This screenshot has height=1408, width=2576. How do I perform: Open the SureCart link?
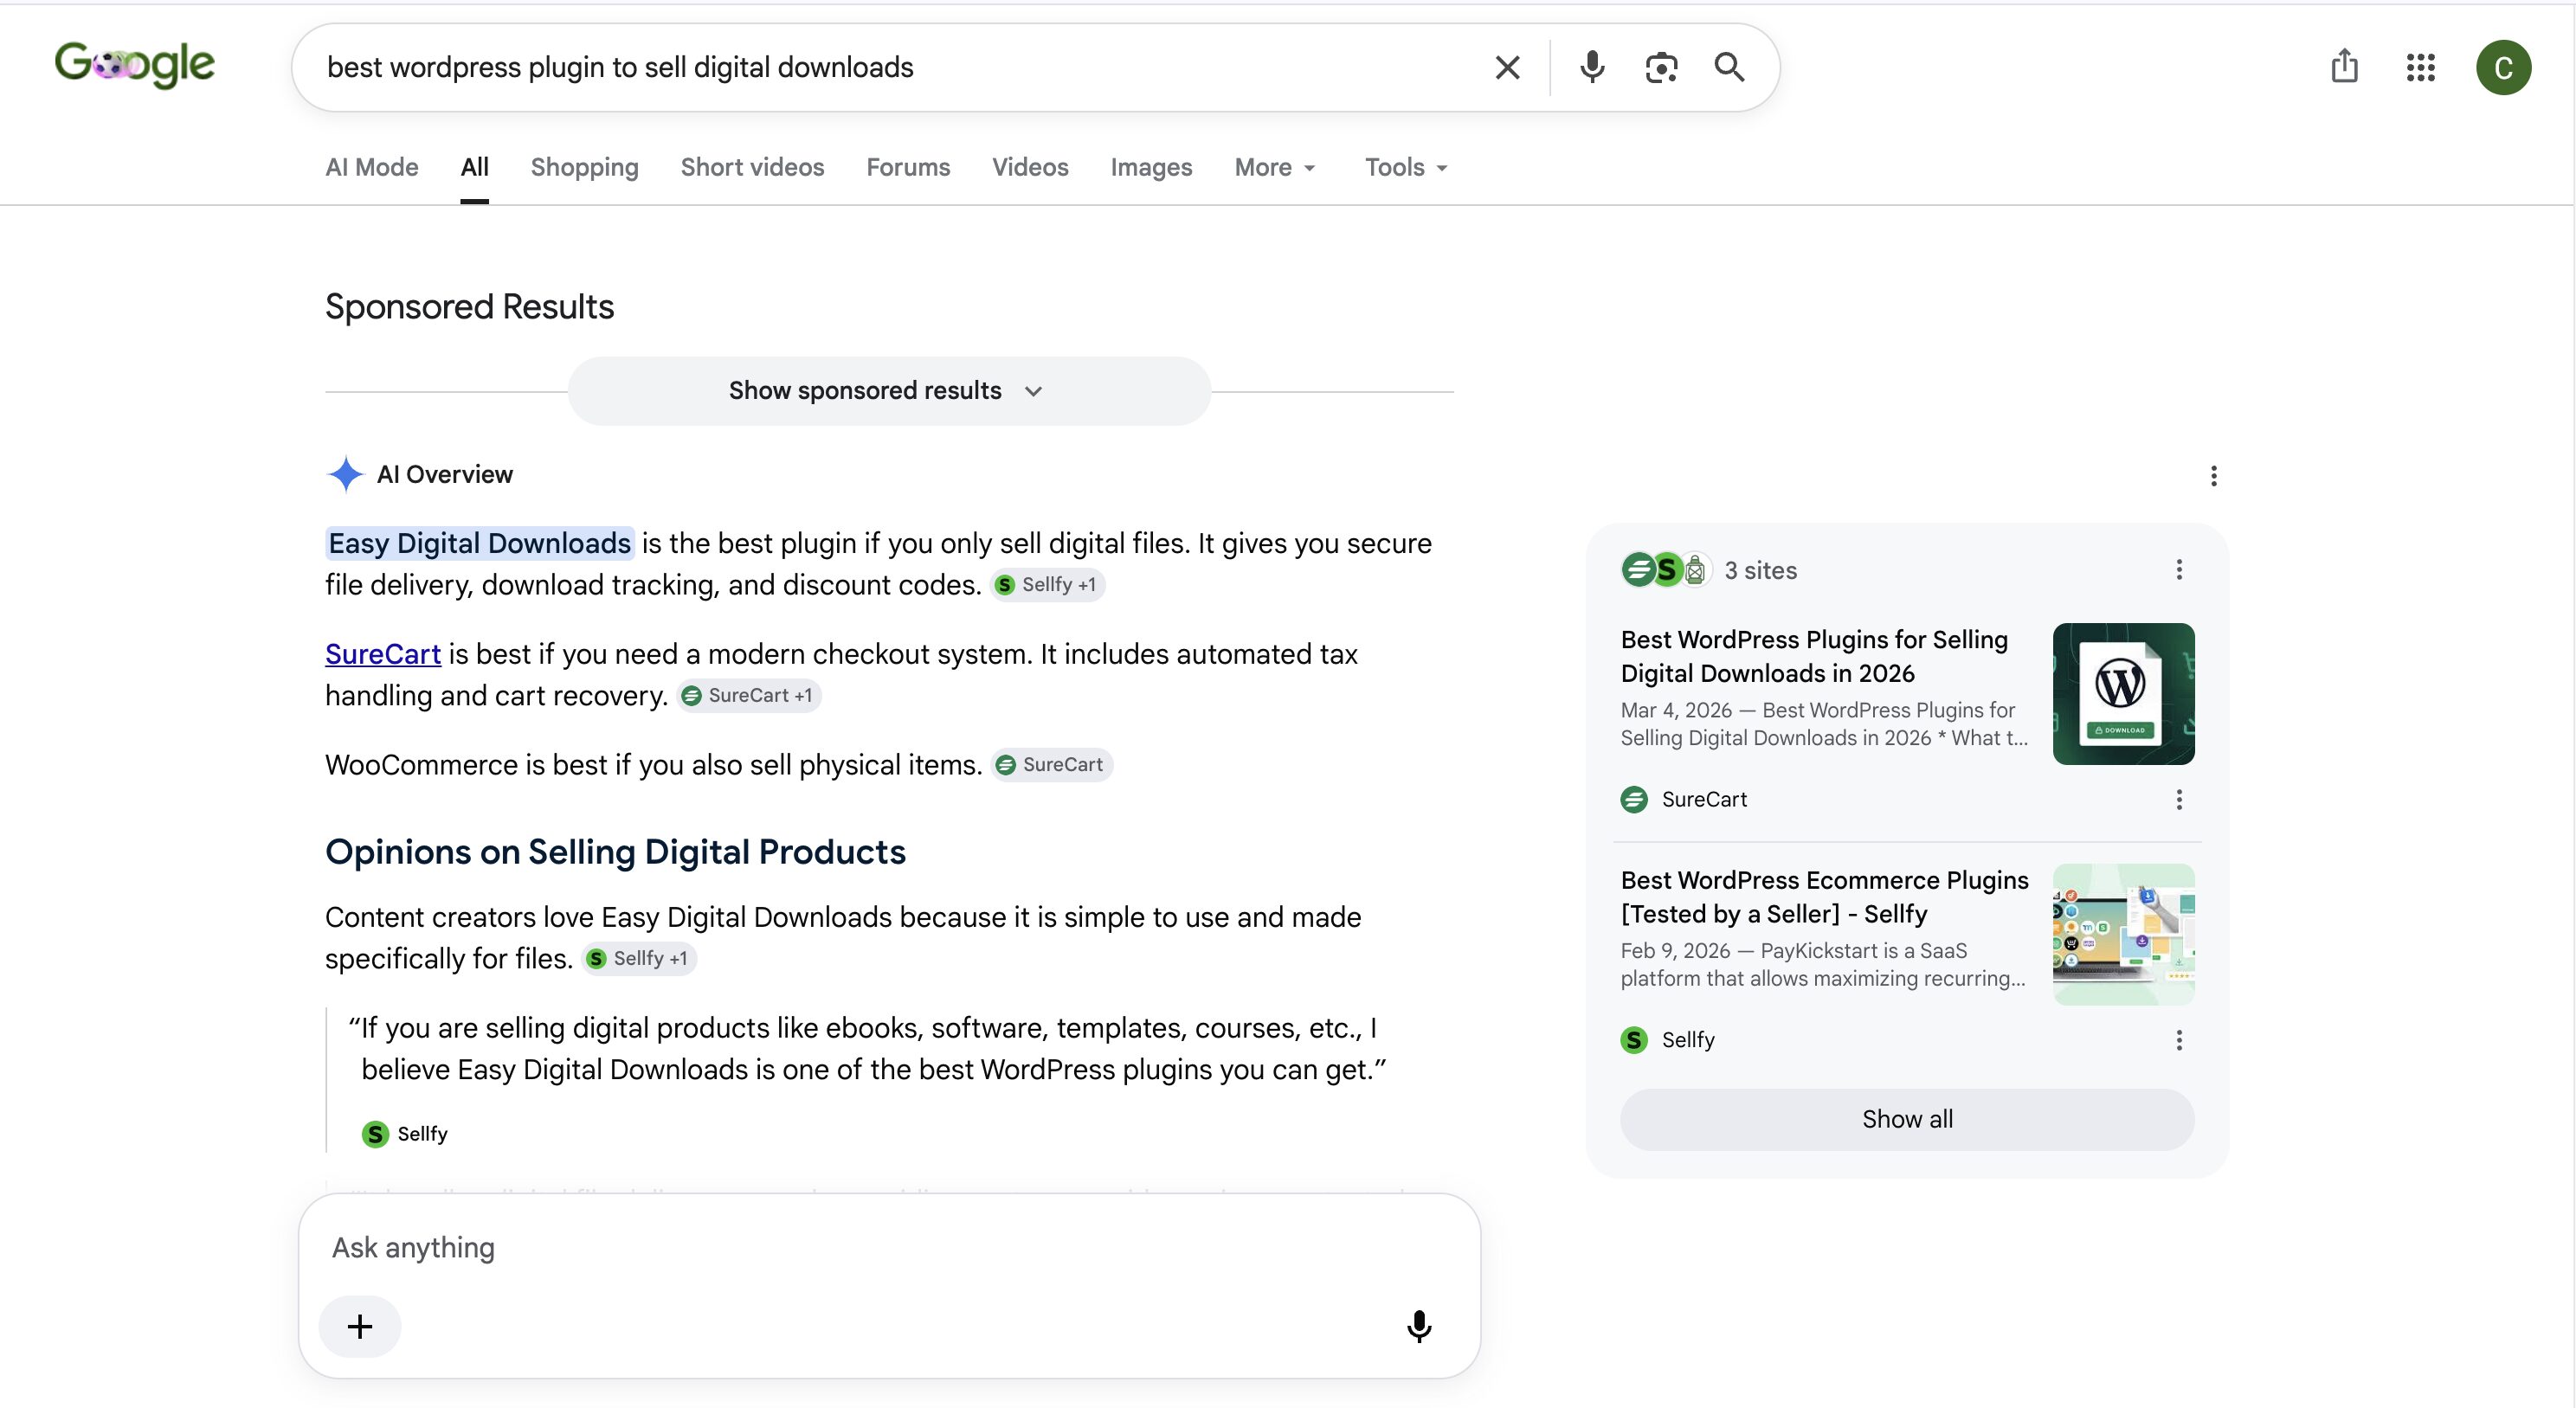click(x=383, y=654)
